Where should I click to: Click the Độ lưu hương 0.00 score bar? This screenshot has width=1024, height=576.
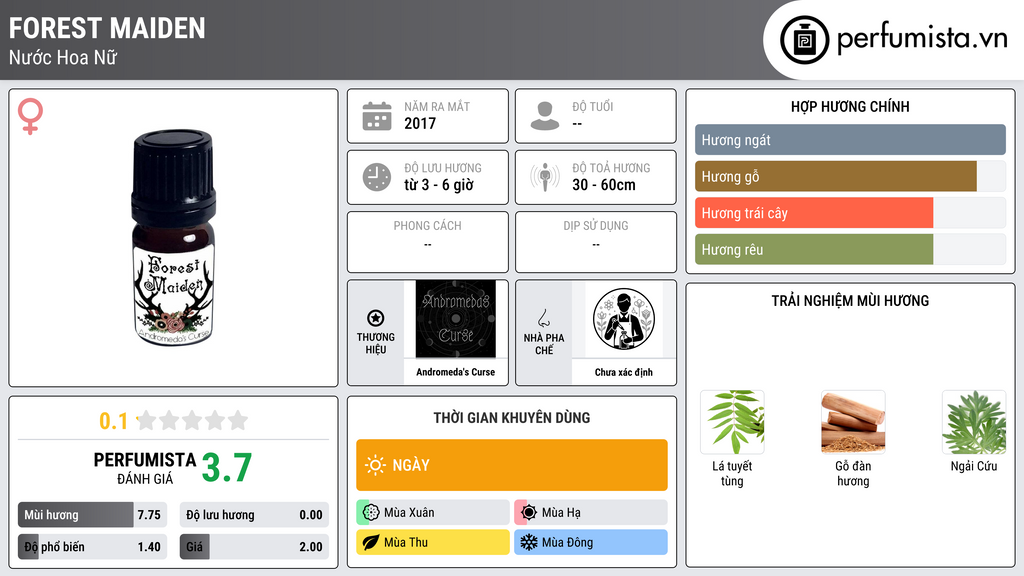254,515
